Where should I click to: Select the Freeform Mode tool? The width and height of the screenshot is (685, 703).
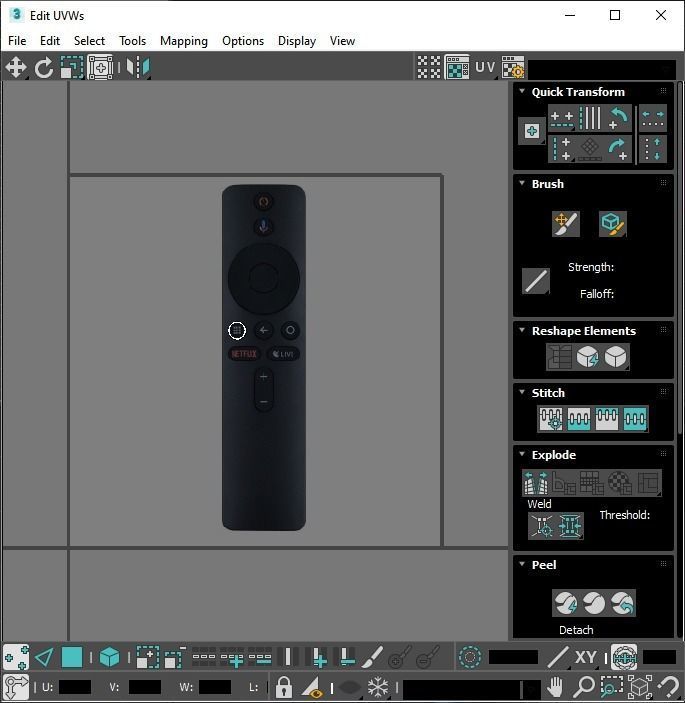(100, 68)
